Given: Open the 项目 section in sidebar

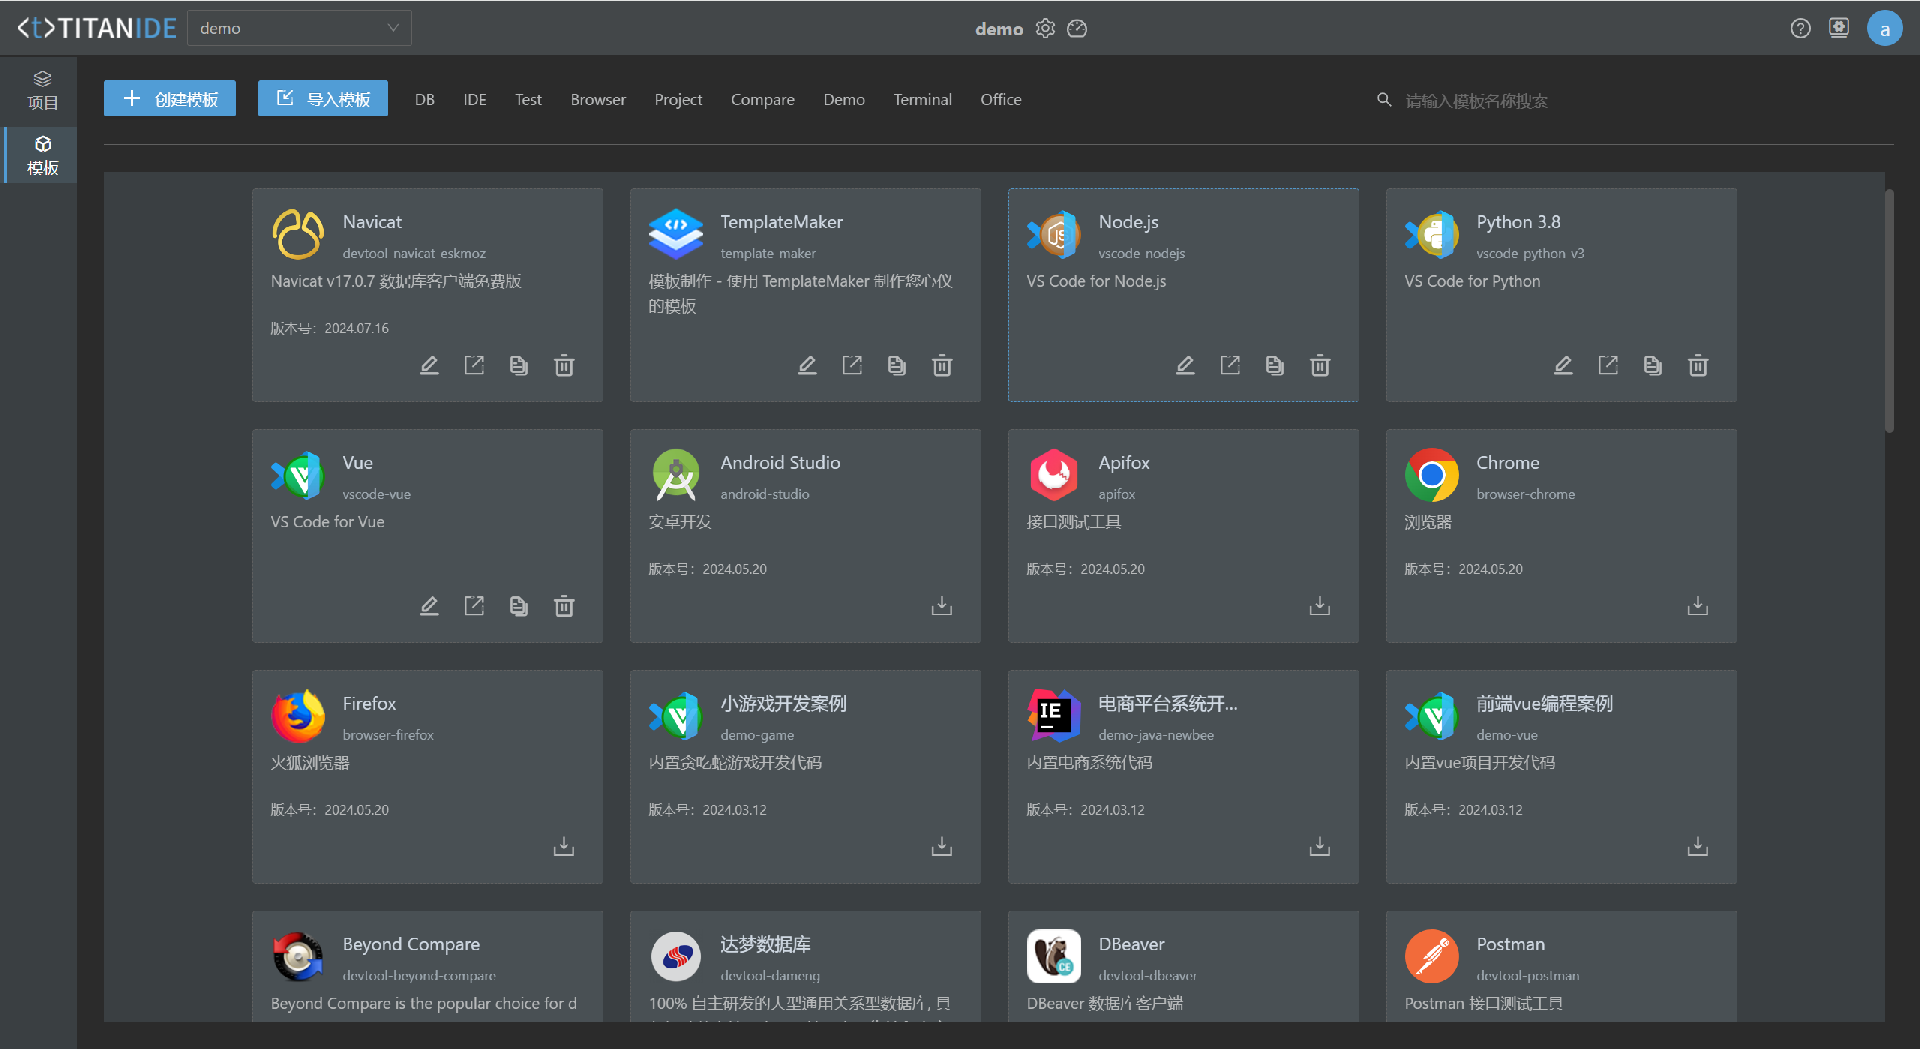Looking at the screenshot, I should tap(42, 90).
